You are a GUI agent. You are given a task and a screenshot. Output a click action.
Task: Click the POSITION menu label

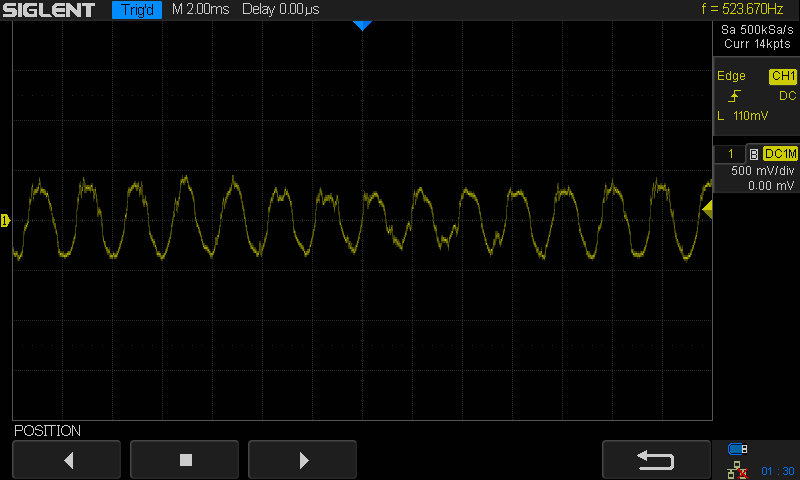(x=47, y=431)
